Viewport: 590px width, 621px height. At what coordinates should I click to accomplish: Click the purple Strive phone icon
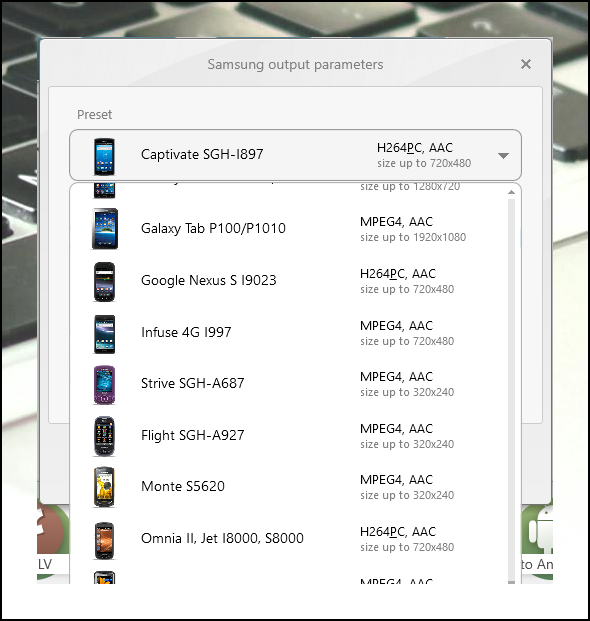[x=105, y=385]
